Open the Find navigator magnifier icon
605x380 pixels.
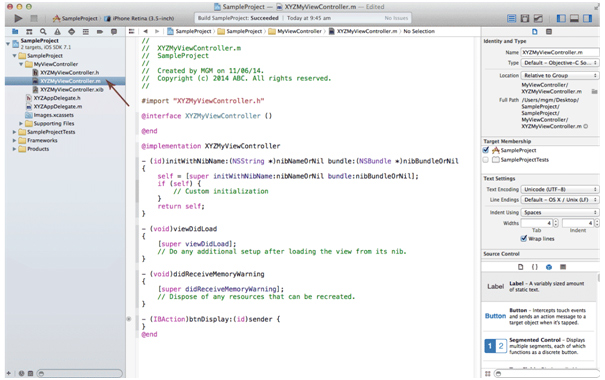(x=43, y=31)
